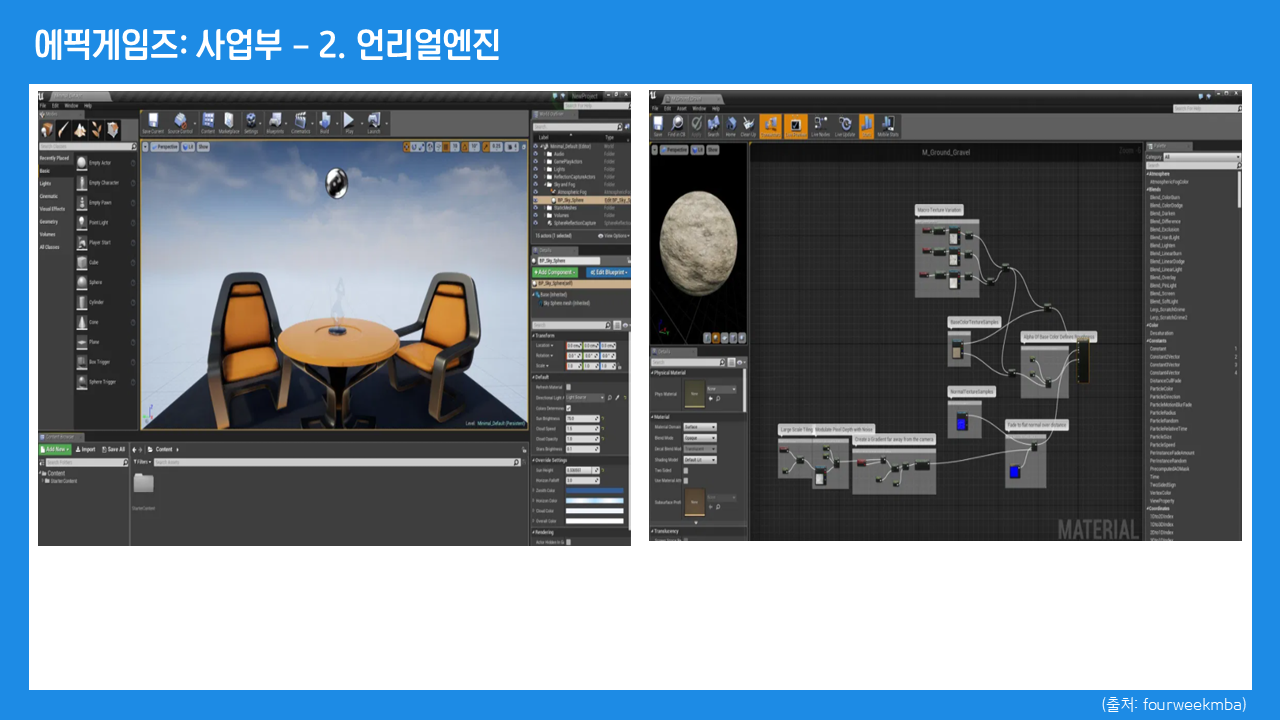Select the Geometry category in Modes panel
The height and width of the screenshot is (720, 1280).
click(x=49, y=221)
